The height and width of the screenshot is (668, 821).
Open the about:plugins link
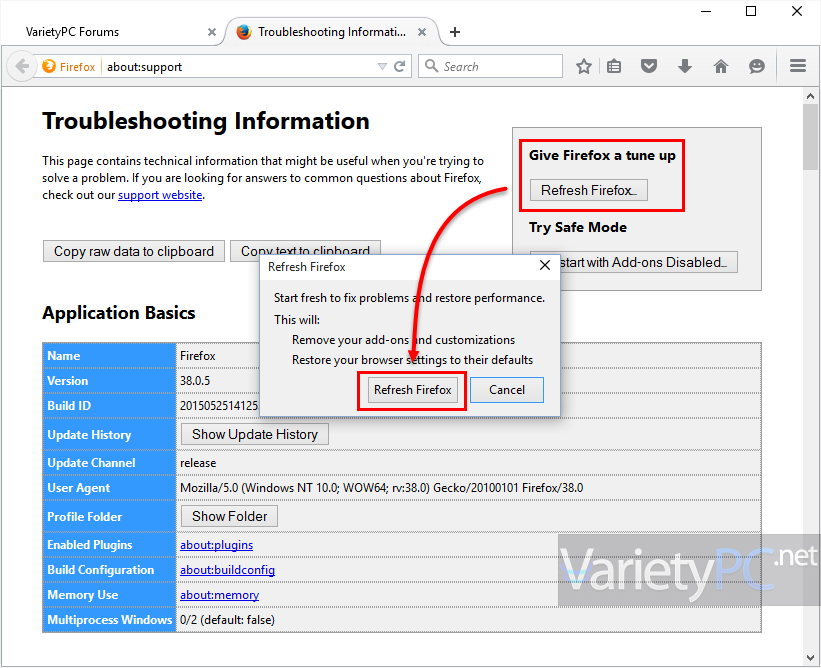point(216,545)
